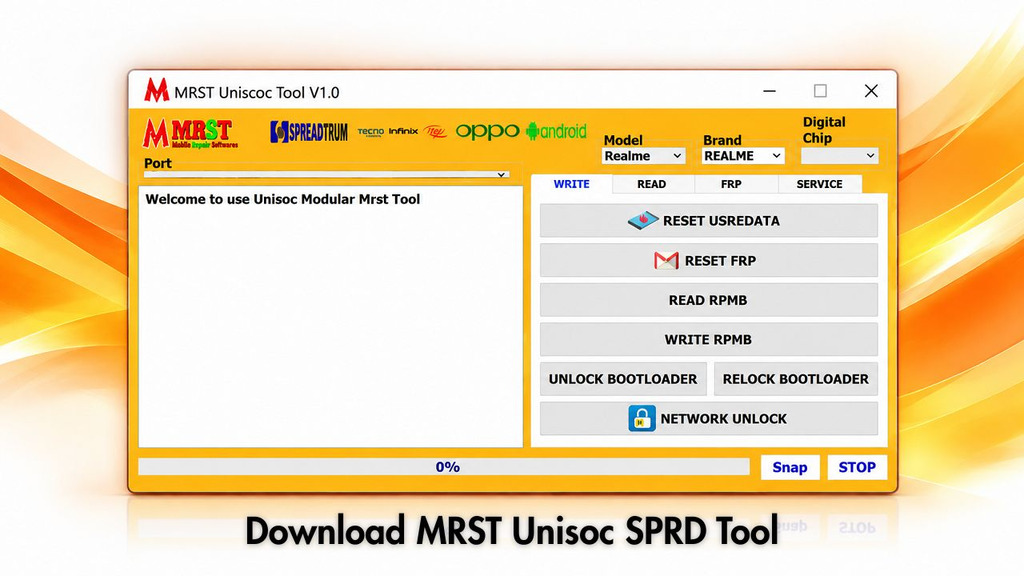Open the SERVICE tab
Viewport: 1024px width, 576px height.
[820, 184]
